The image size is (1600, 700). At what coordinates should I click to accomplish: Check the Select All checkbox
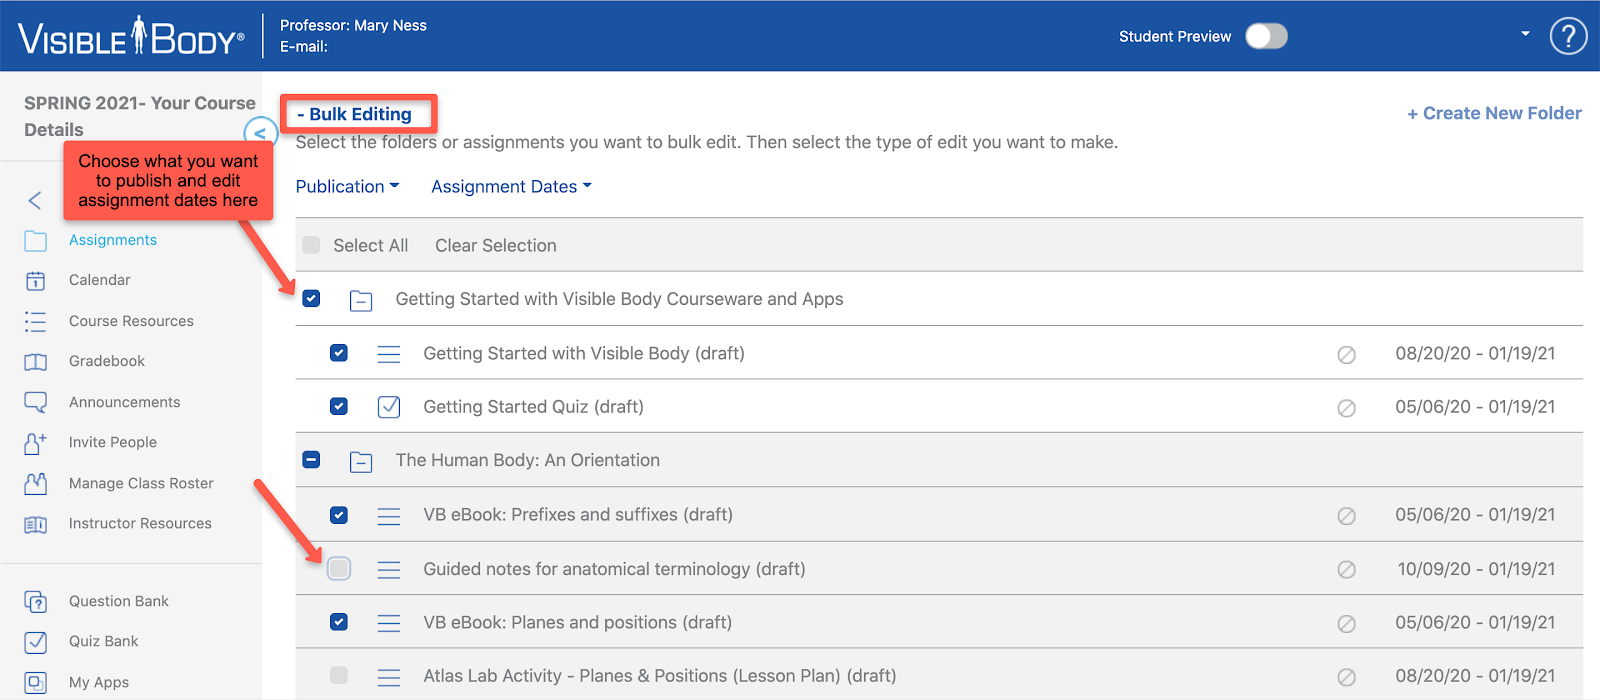311,245
